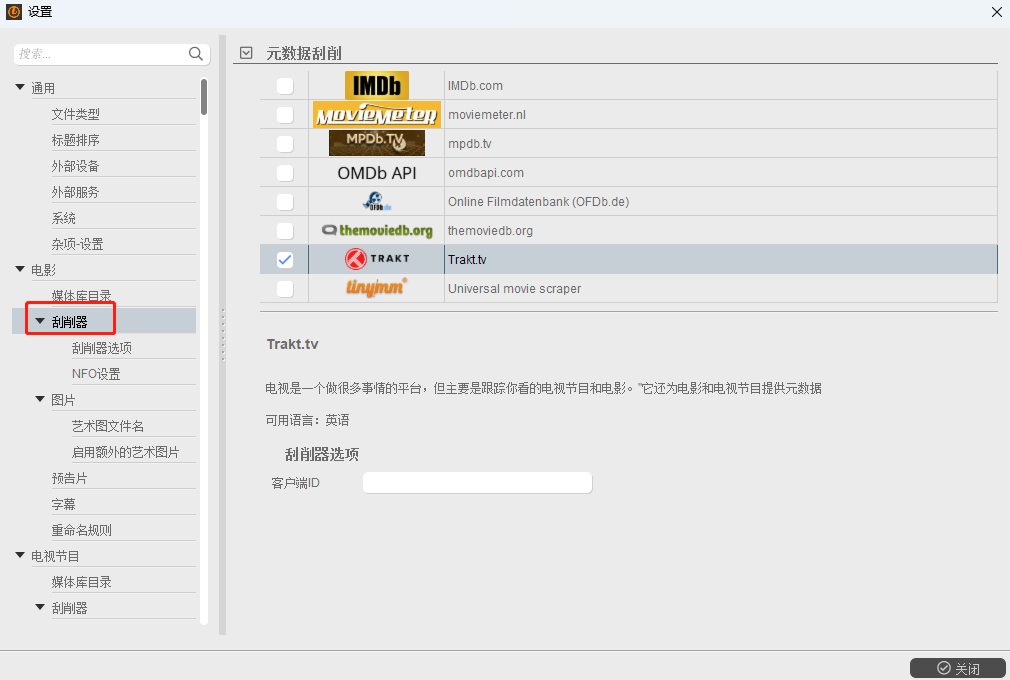Enable the omdbapi.com checkbox
This screenshot has width=1010, height=680.
click(285, 173)
